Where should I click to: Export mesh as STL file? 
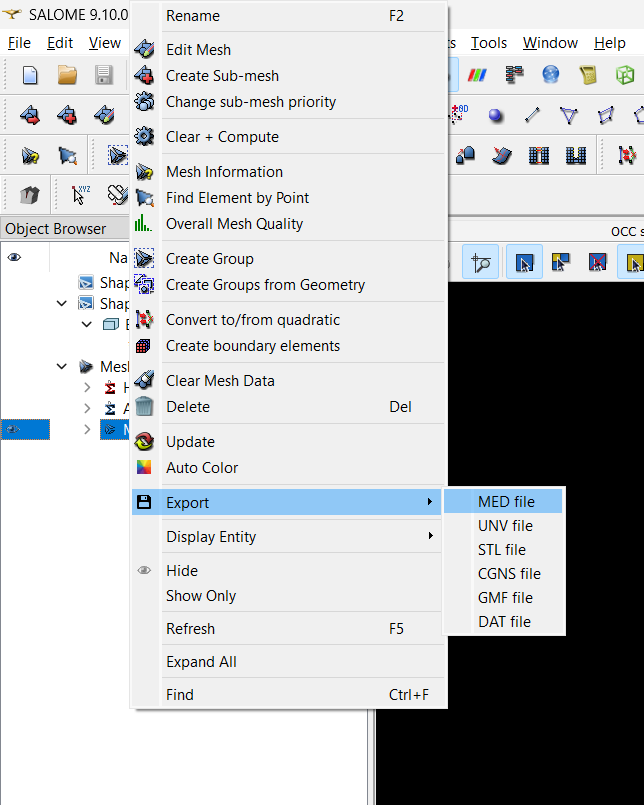tap(503, 549)
